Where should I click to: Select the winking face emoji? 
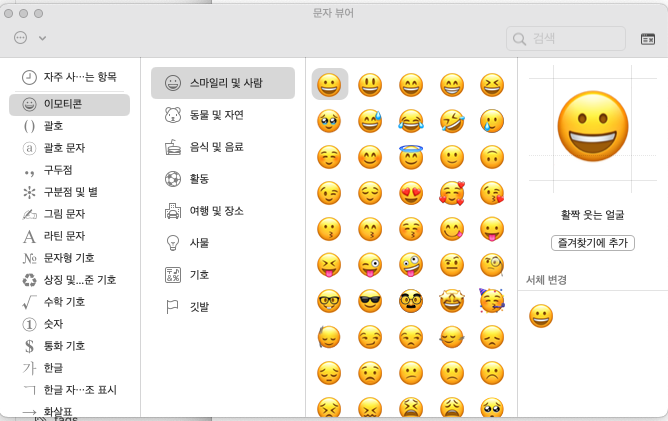[x=329, y=193]
